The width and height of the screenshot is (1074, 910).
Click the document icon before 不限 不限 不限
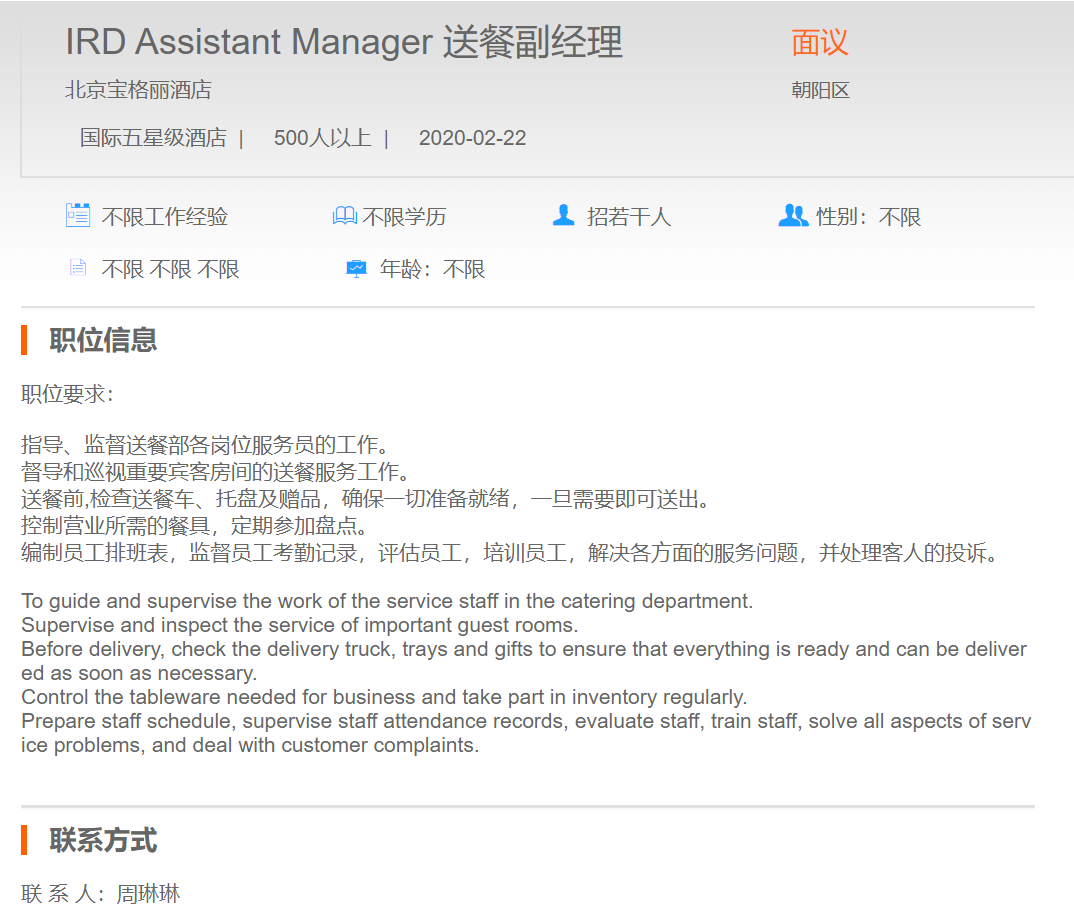point(77,268)
